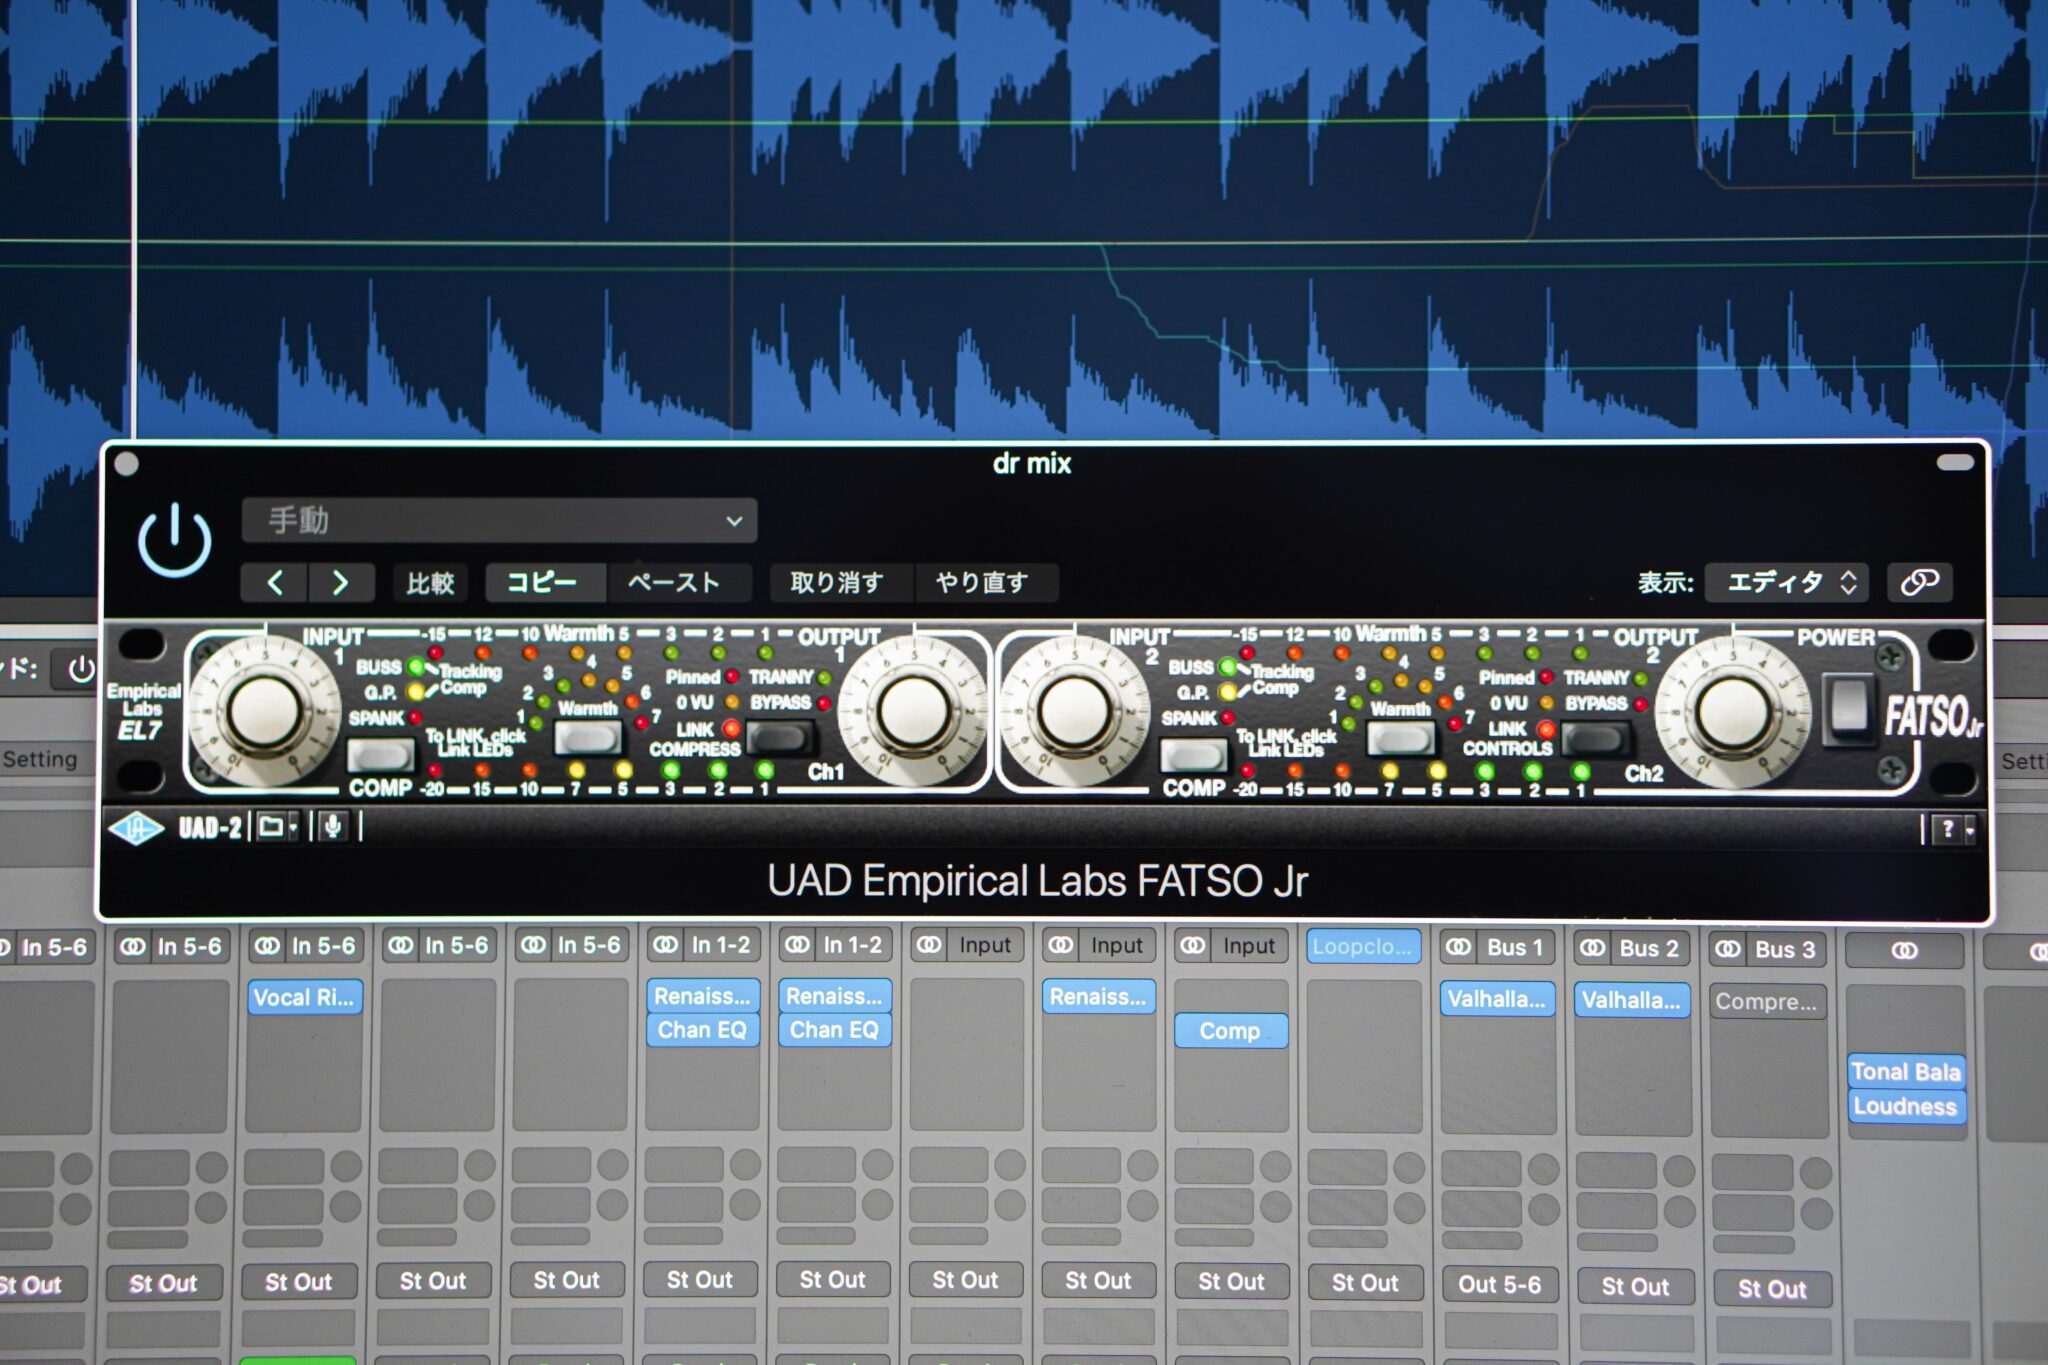Toggle the FATSO Jr POWER switch
The width and height of the screenshot is (2048, 1365).
click(x=1847, y=709)
